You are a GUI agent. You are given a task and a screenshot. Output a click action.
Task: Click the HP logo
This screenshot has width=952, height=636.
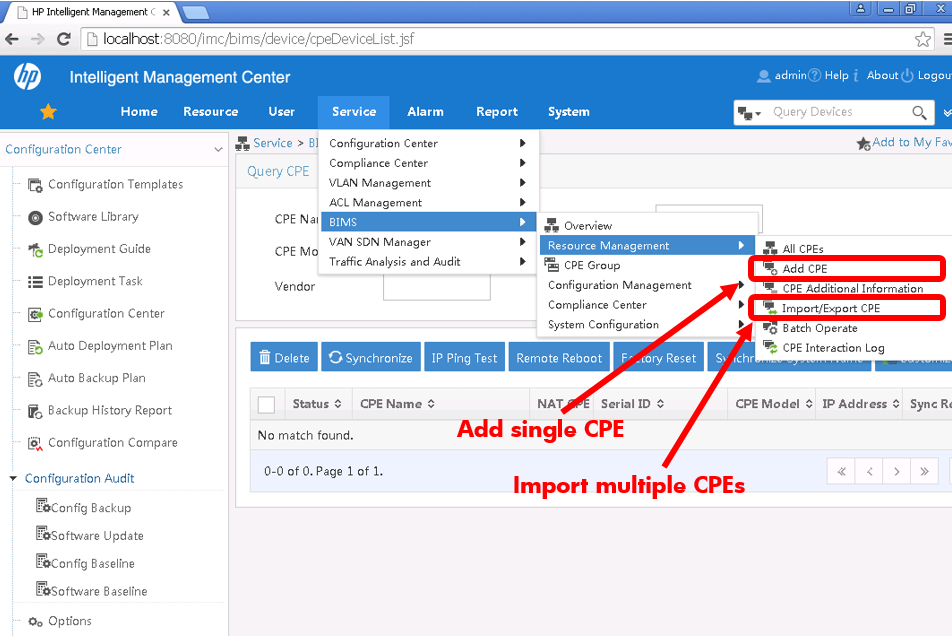(27, 77)
